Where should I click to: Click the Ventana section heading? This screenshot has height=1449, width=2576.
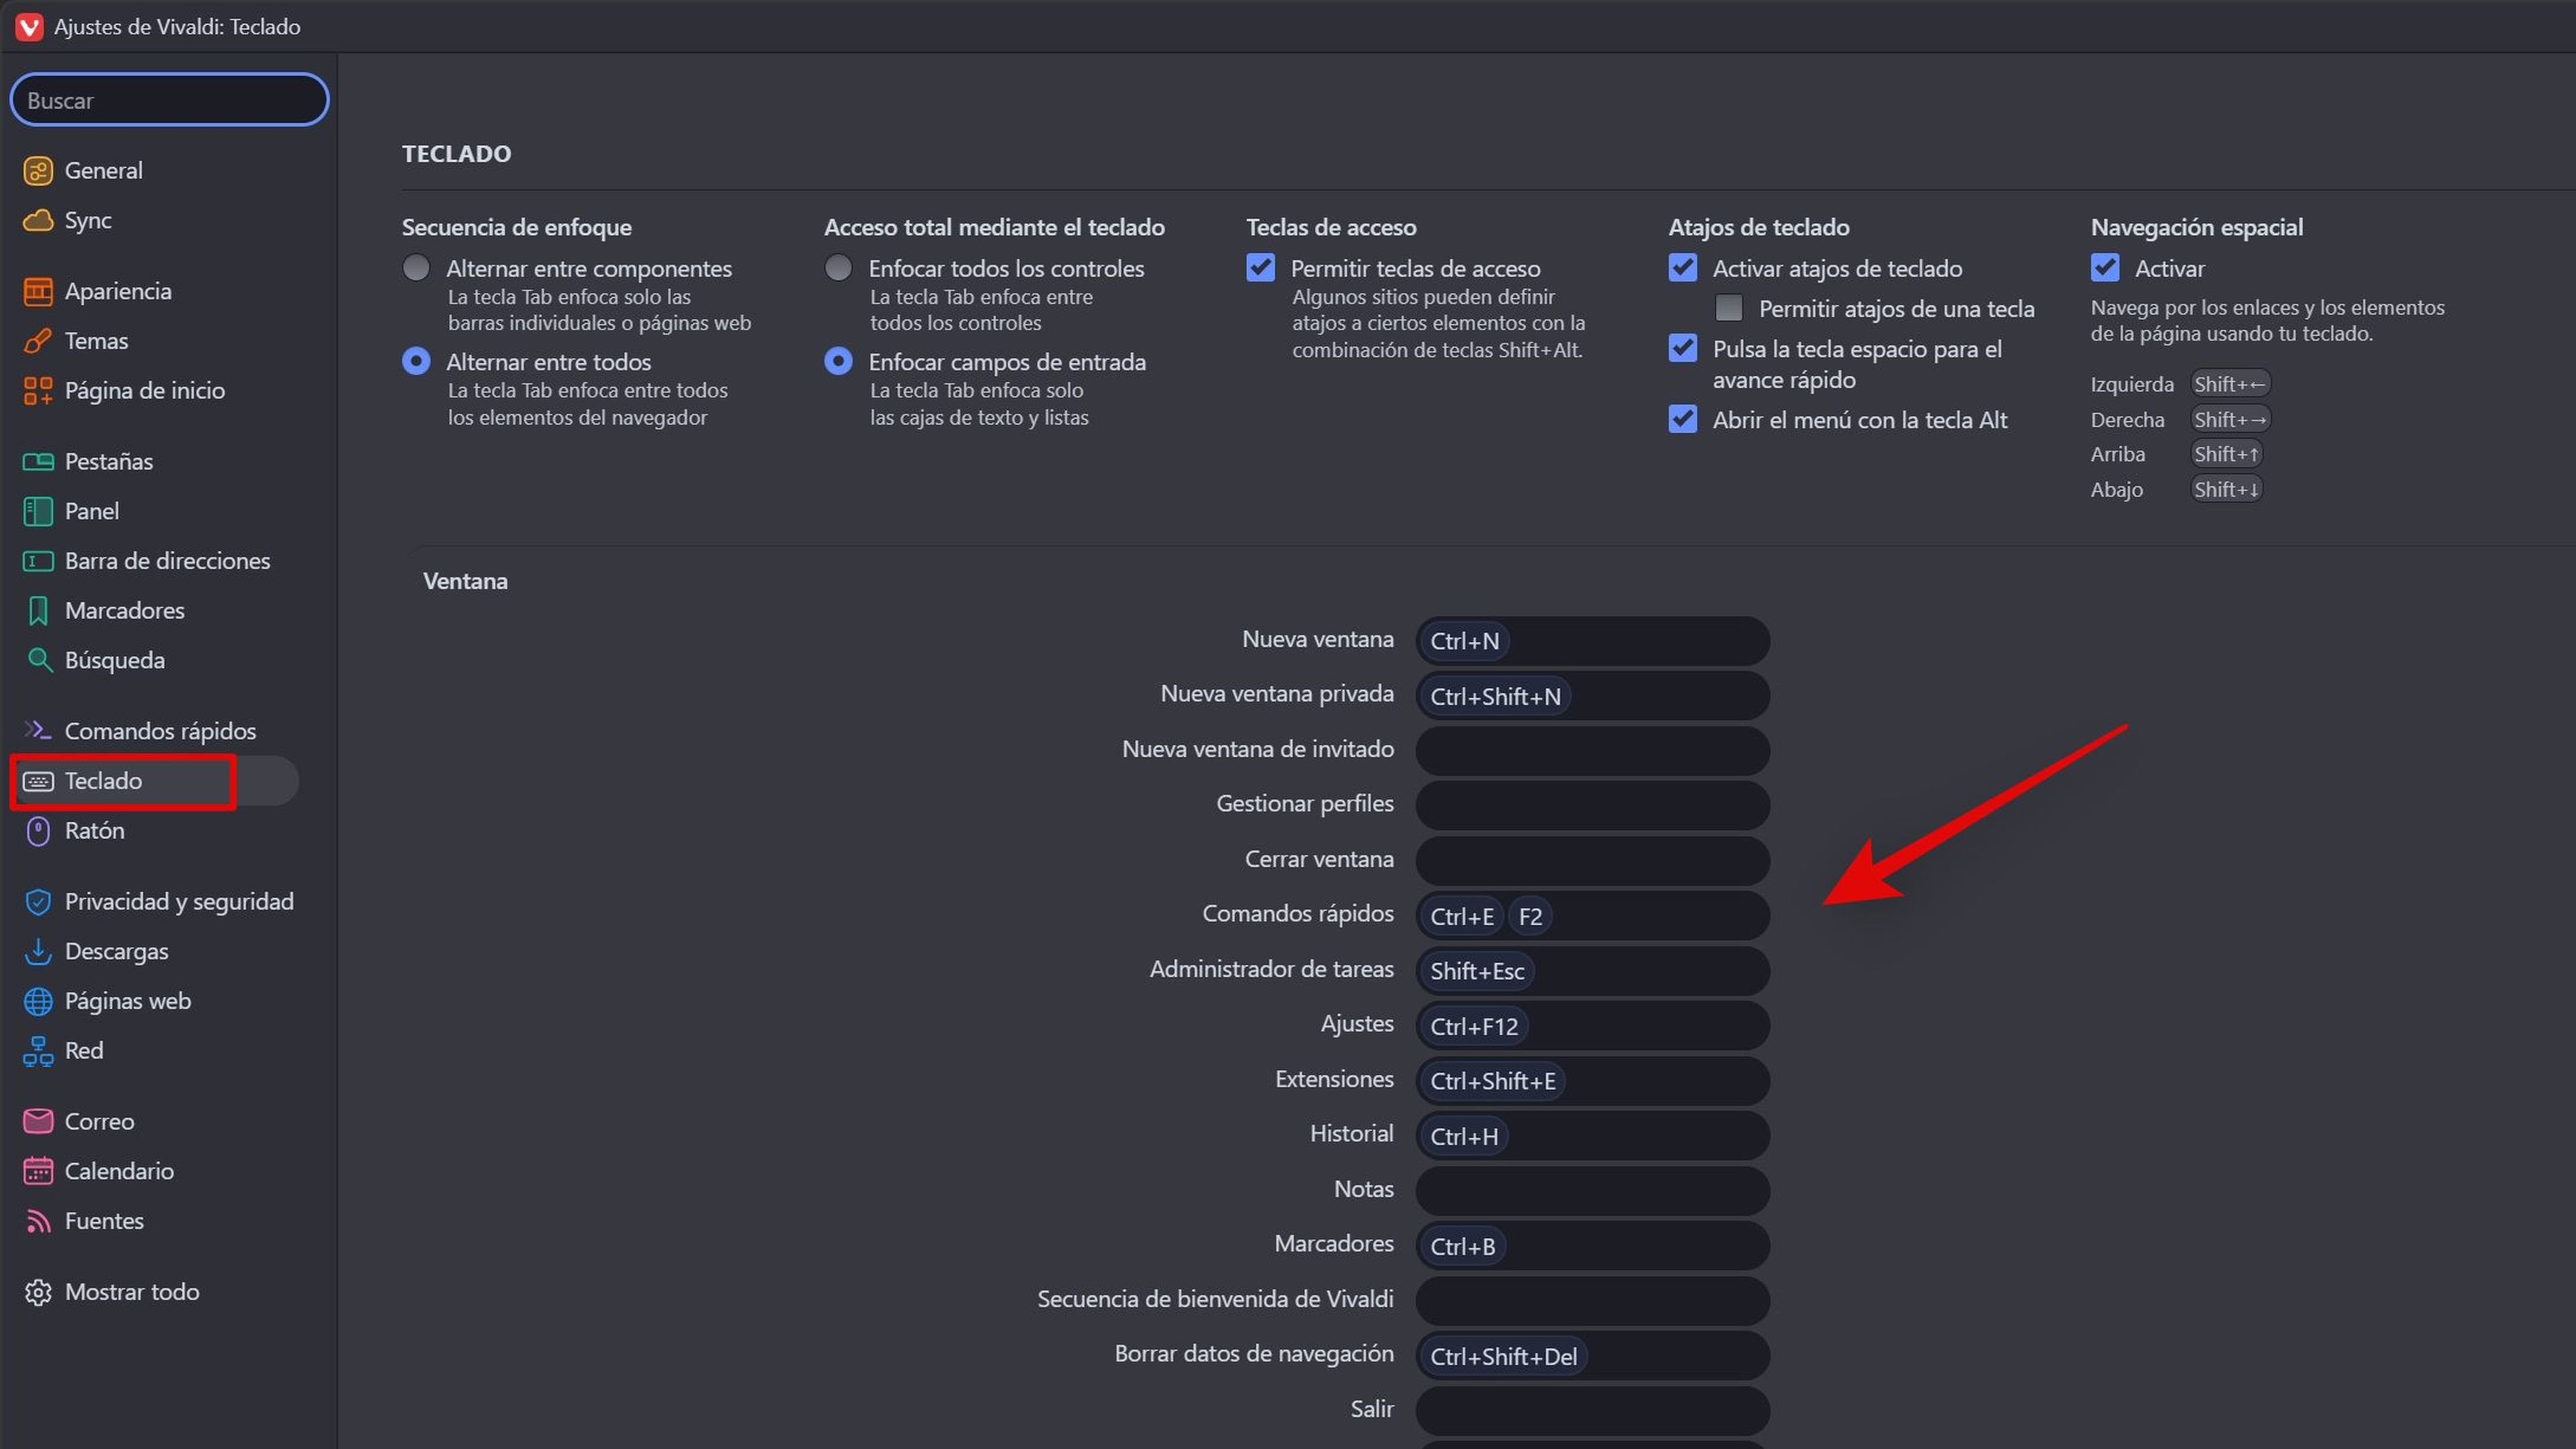(465, 581)
